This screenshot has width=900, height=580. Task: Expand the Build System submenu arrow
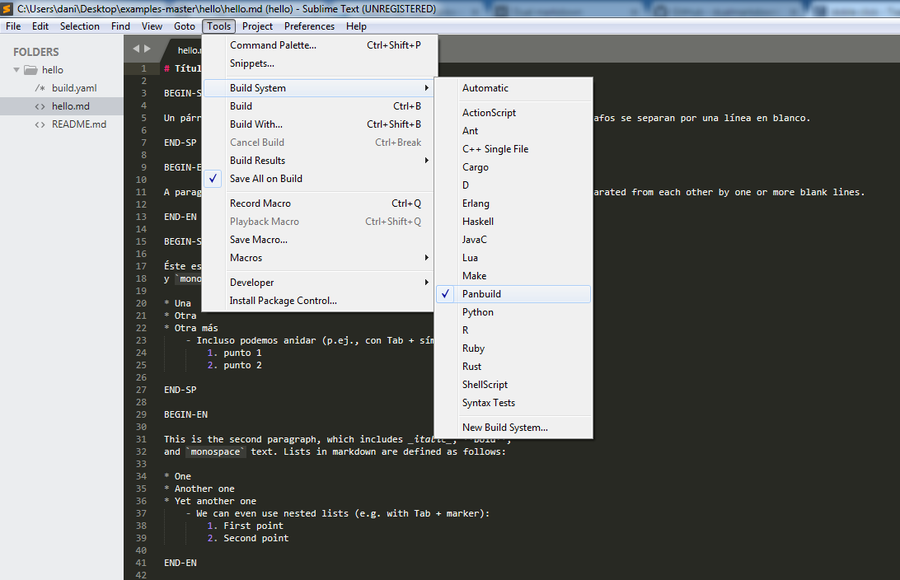[426, 88]
